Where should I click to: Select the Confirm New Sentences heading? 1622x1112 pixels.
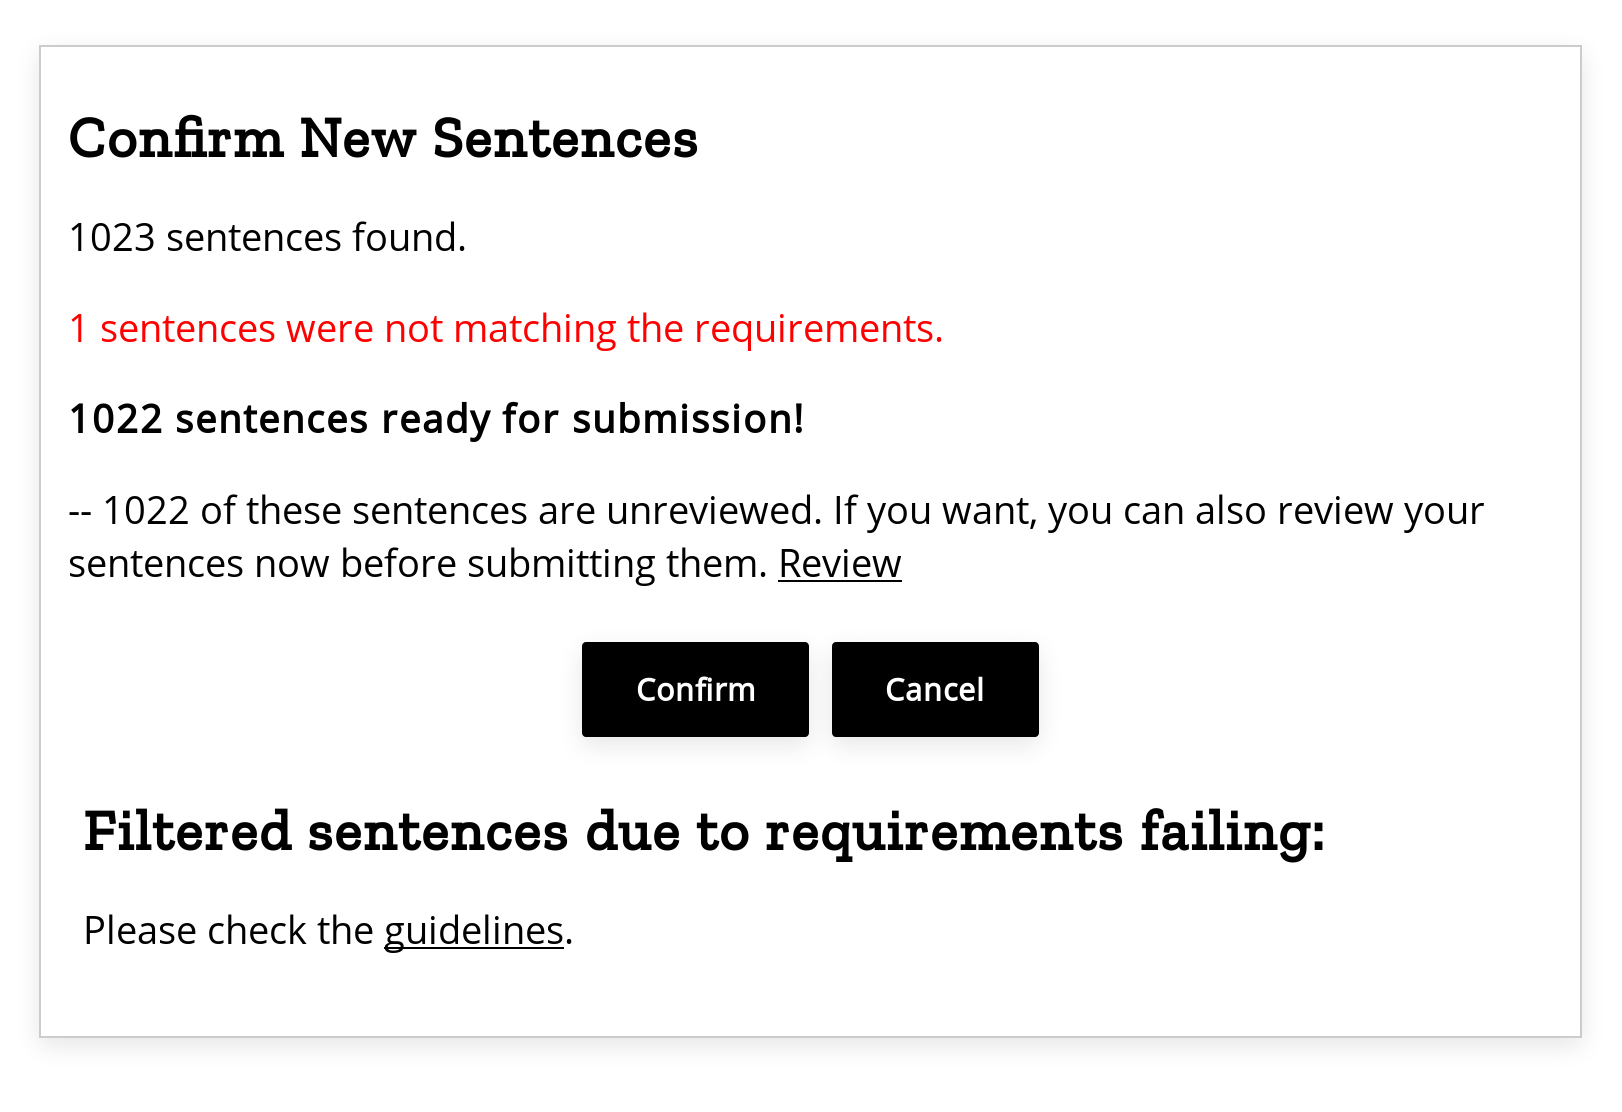(x=383, y=139)
